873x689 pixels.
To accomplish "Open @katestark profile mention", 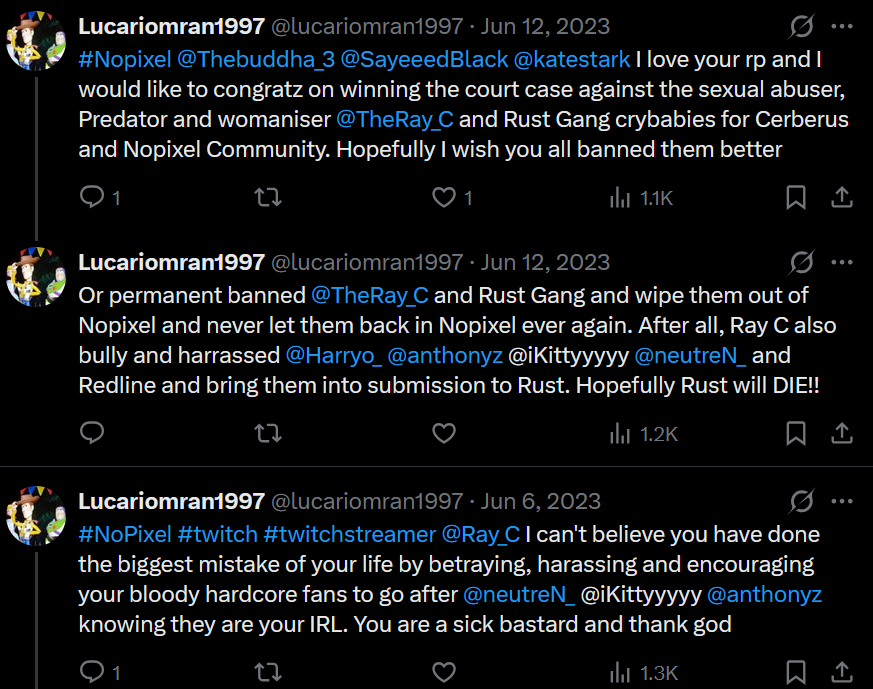I will 571,58.
